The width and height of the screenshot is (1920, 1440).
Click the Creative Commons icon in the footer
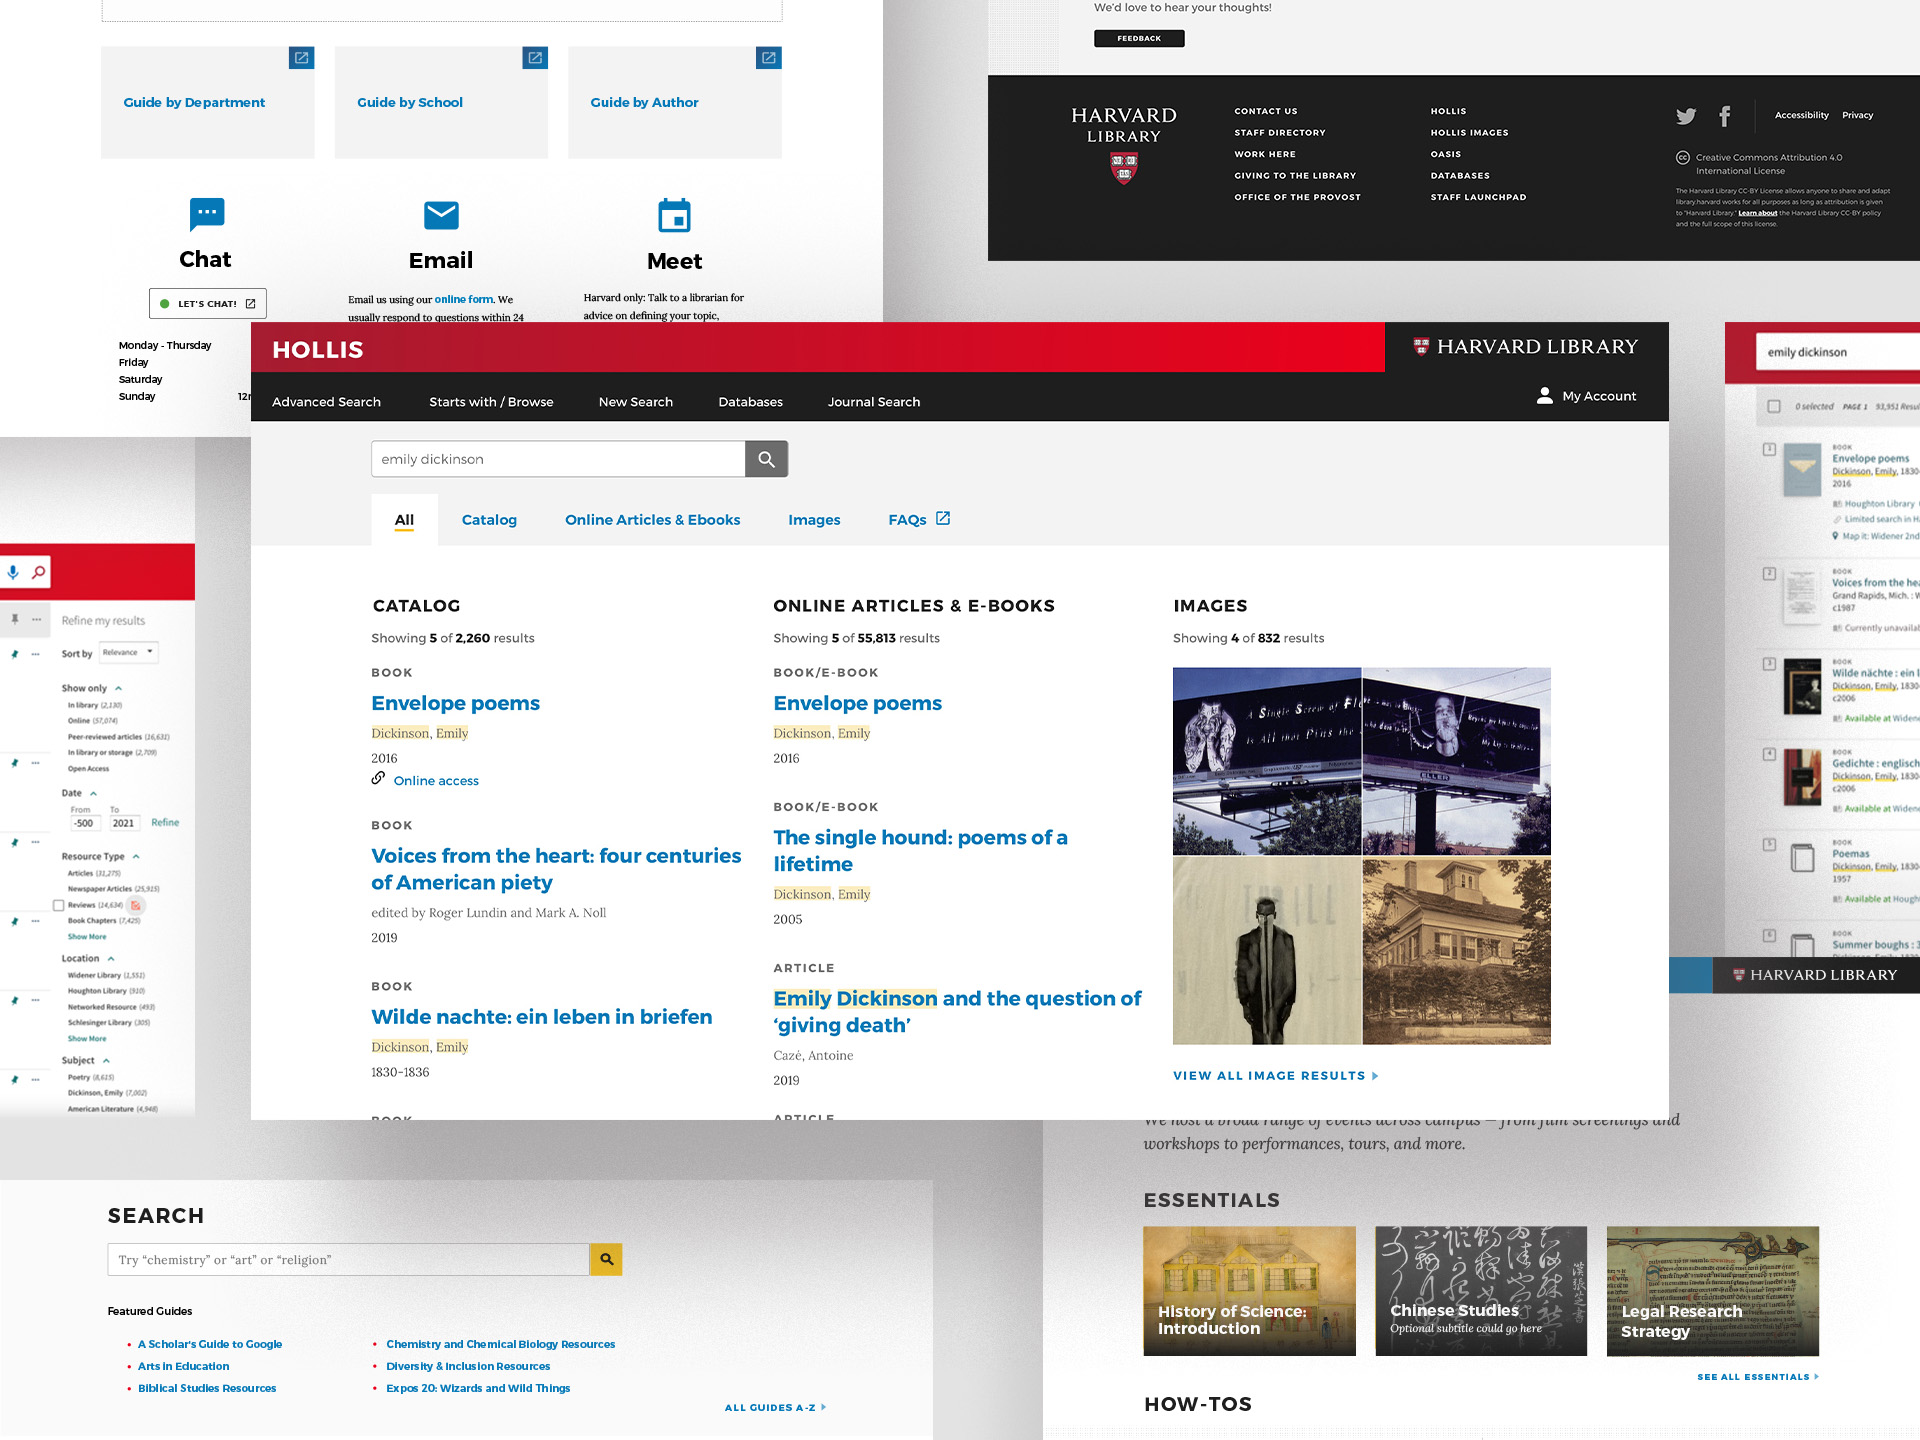pos(1683,157)
